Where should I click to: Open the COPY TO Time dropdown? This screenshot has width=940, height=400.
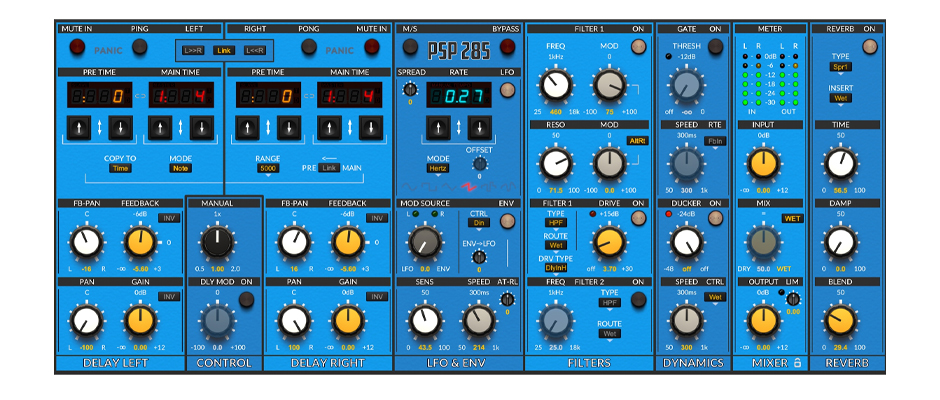coord(120,169)
